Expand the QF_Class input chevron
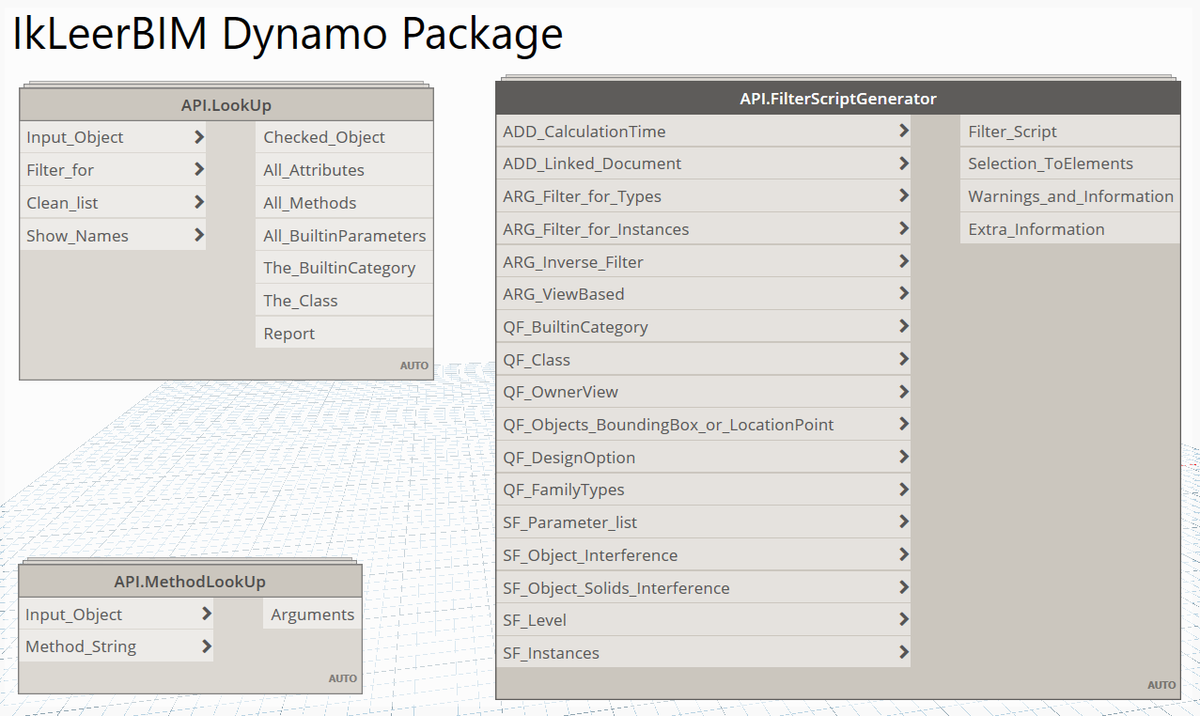 pyautogui.click(x=904, y=359)
